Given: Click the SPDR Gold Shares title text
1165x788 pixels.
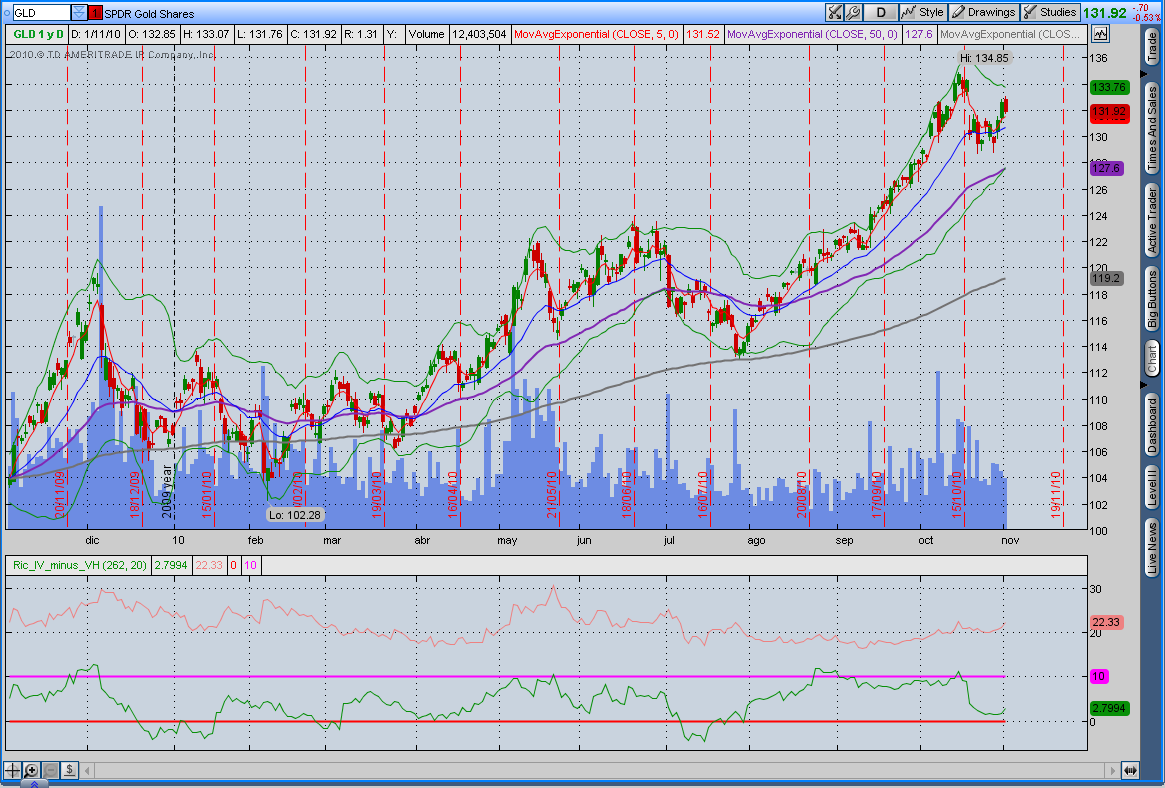Looking at the screenshot, I should click(x=149, y=13).
